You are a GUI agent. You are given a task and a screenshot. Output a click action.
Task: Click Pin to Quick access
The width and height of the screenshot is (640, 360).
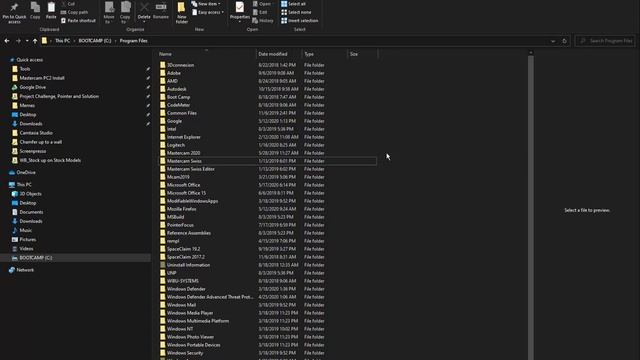(x=14, y=13)
